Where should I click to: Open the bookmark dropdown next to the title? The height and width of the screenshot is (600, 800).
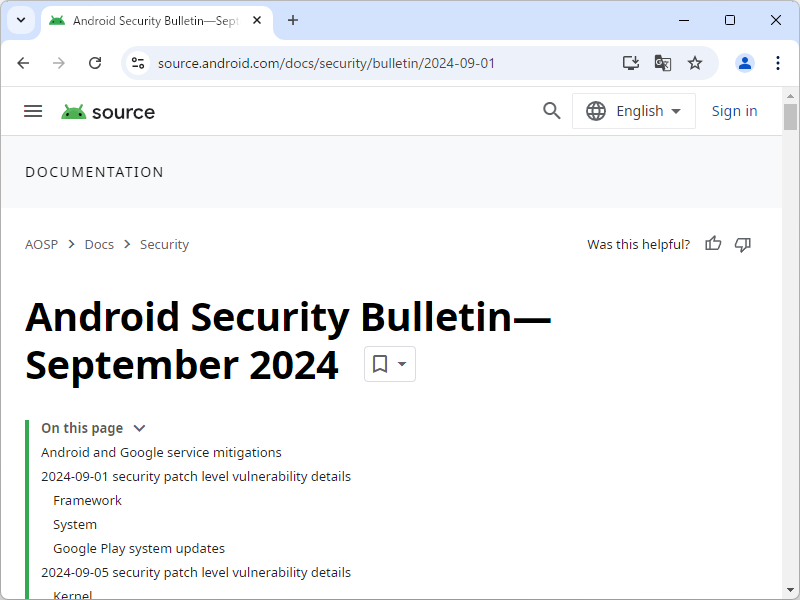(389, 364)
